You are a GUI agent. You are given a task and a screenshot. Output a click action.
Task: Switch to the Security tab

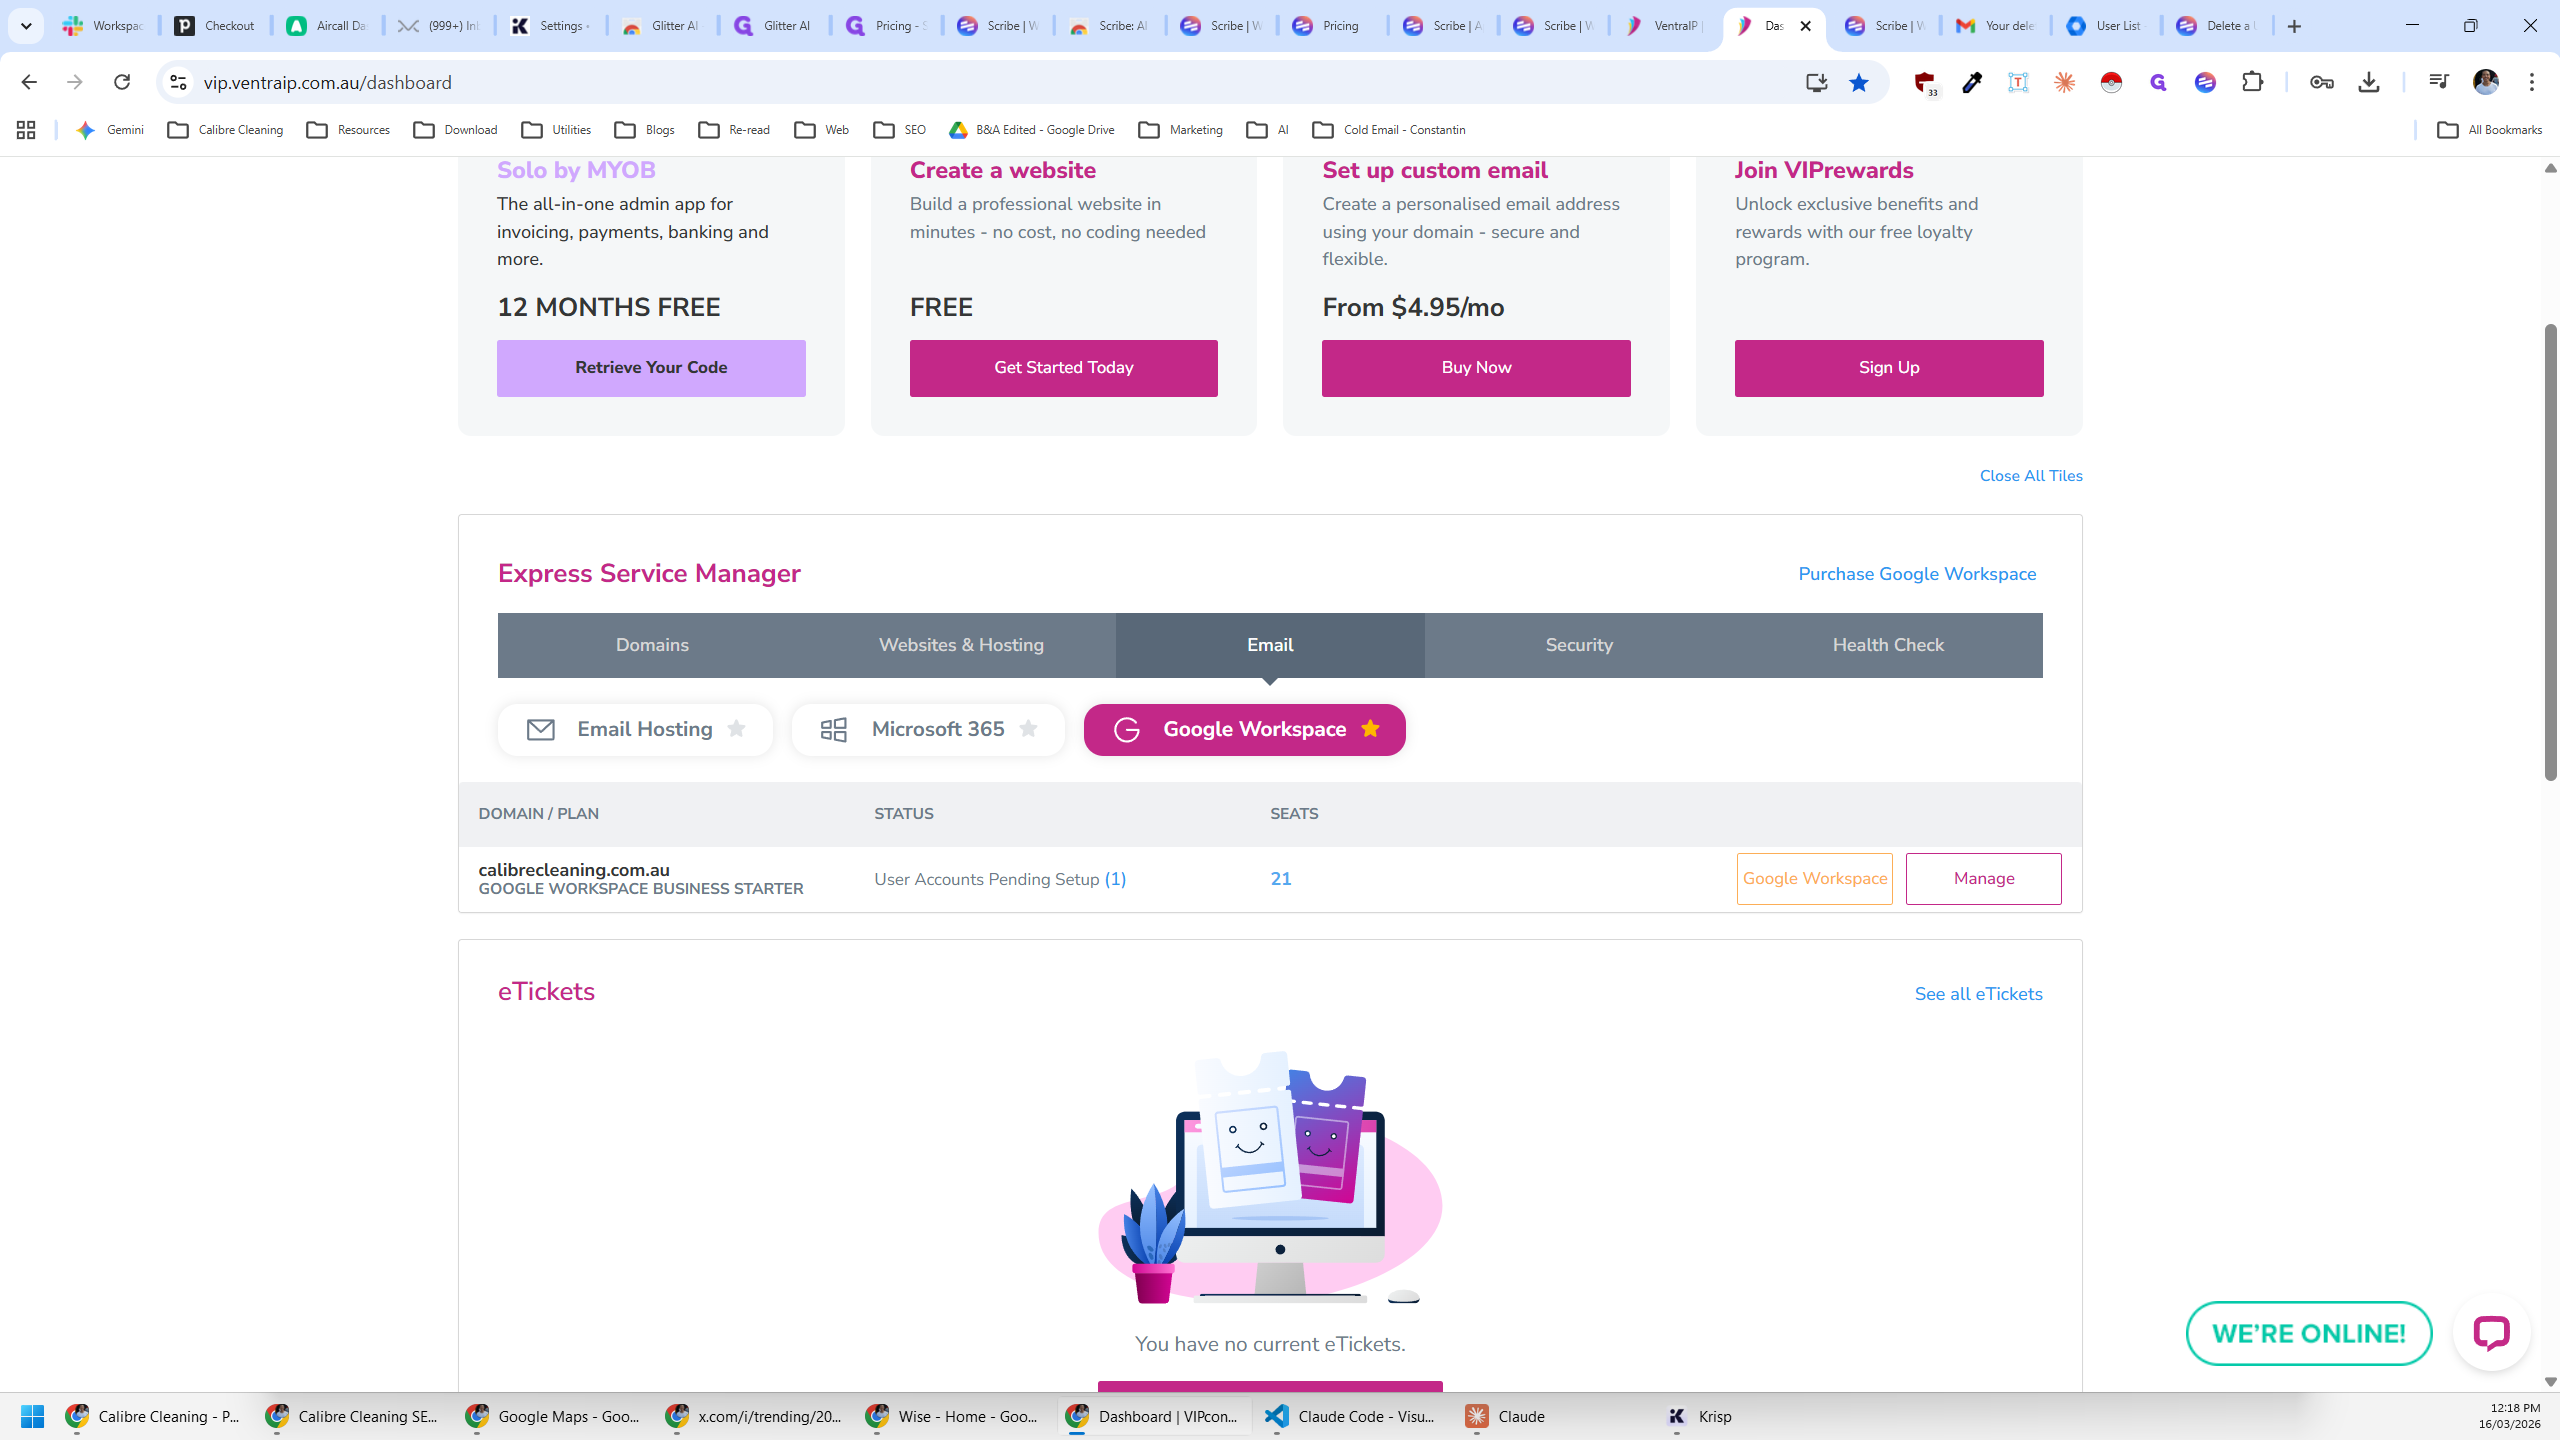[1579, 645]
